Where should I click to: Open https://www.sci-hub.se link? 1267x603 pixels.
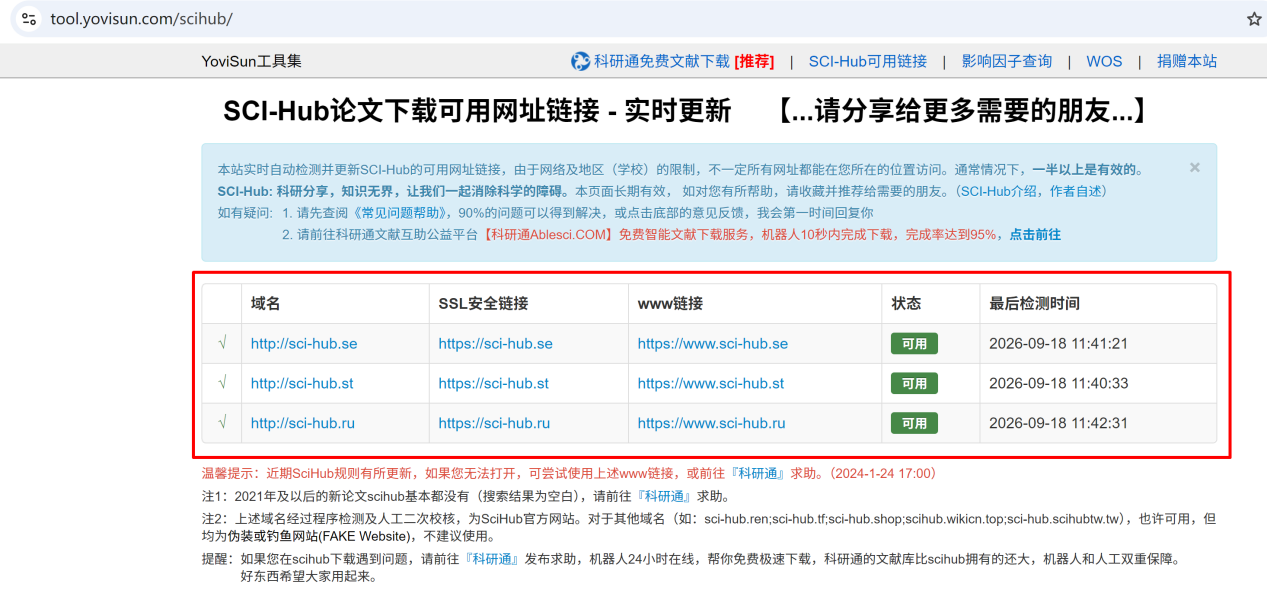pos(712,343)
